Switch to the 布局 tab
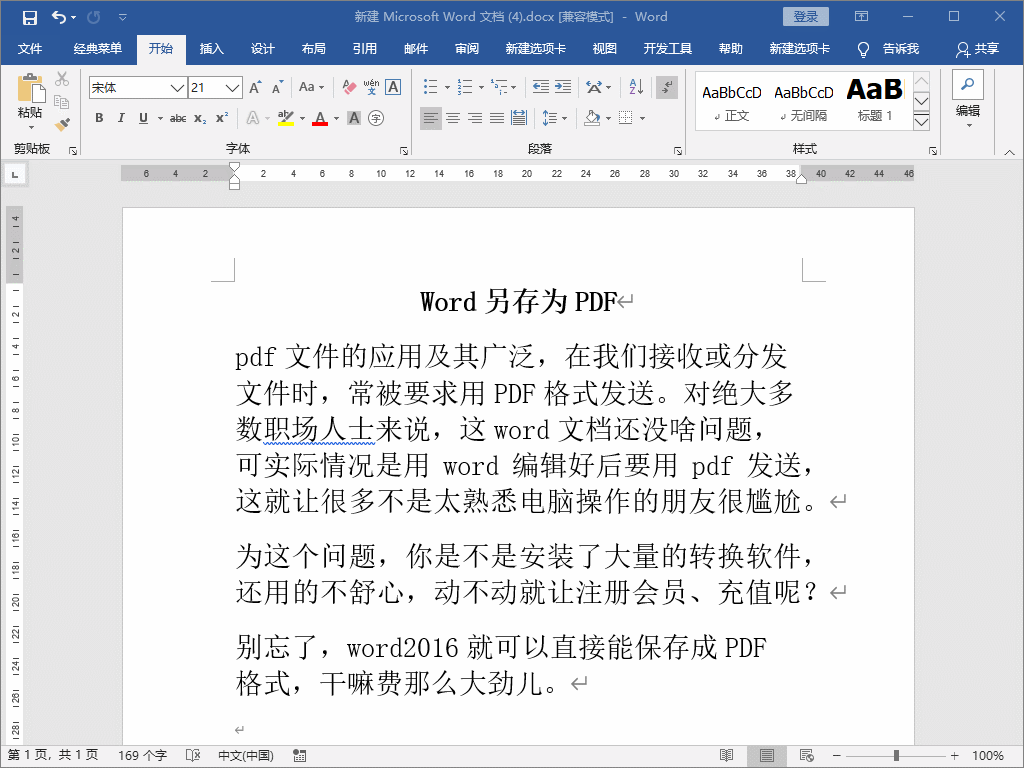This screenshot has width=1024, height=768. pos(313,49)
